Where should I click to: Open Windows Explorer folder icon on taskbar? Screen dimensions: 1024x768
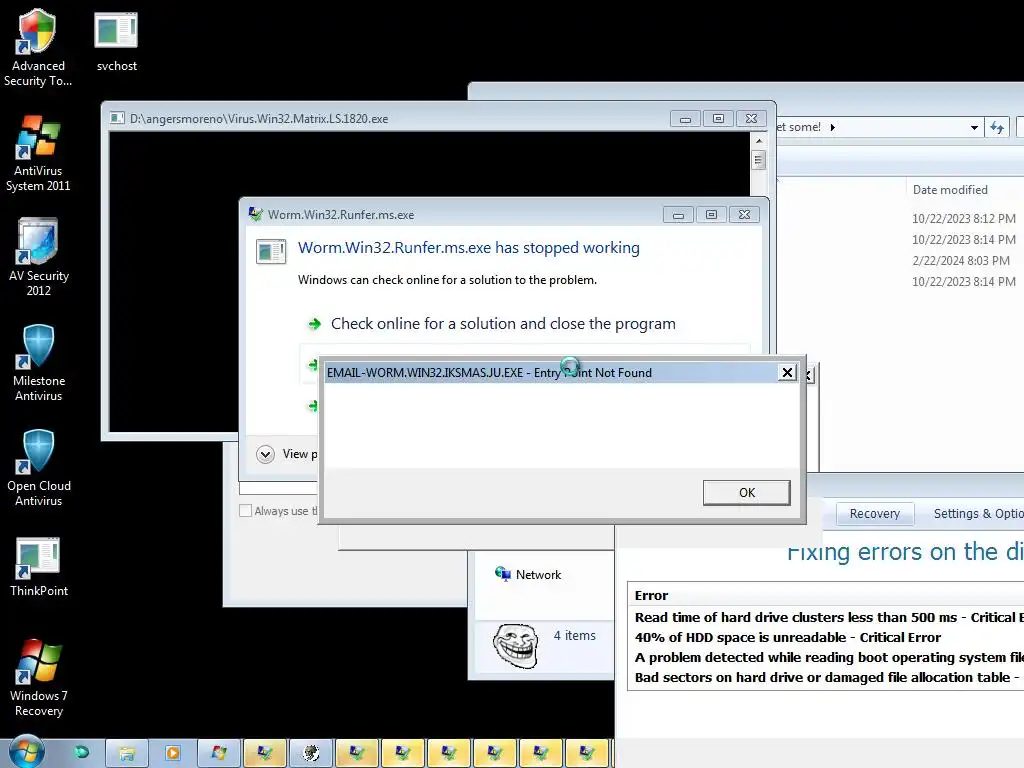click(127, 753)
